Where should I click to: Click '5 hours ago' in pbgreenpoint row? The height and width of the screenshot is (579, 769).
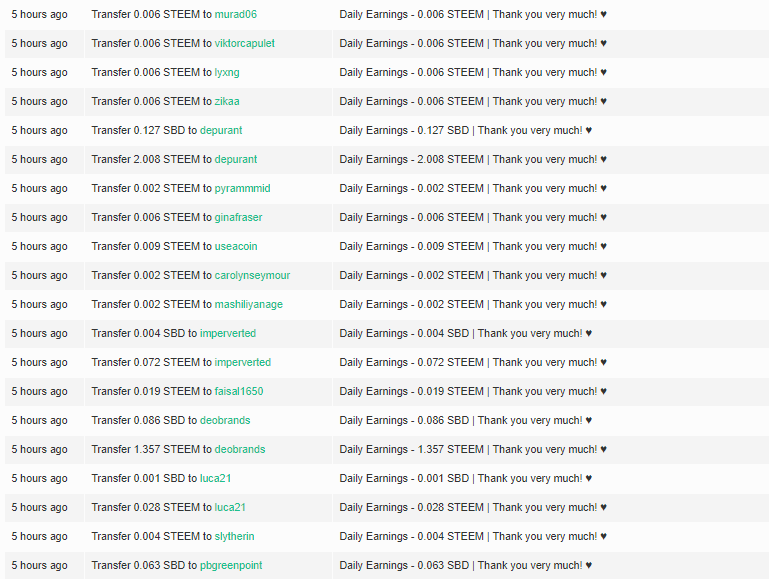39,565
